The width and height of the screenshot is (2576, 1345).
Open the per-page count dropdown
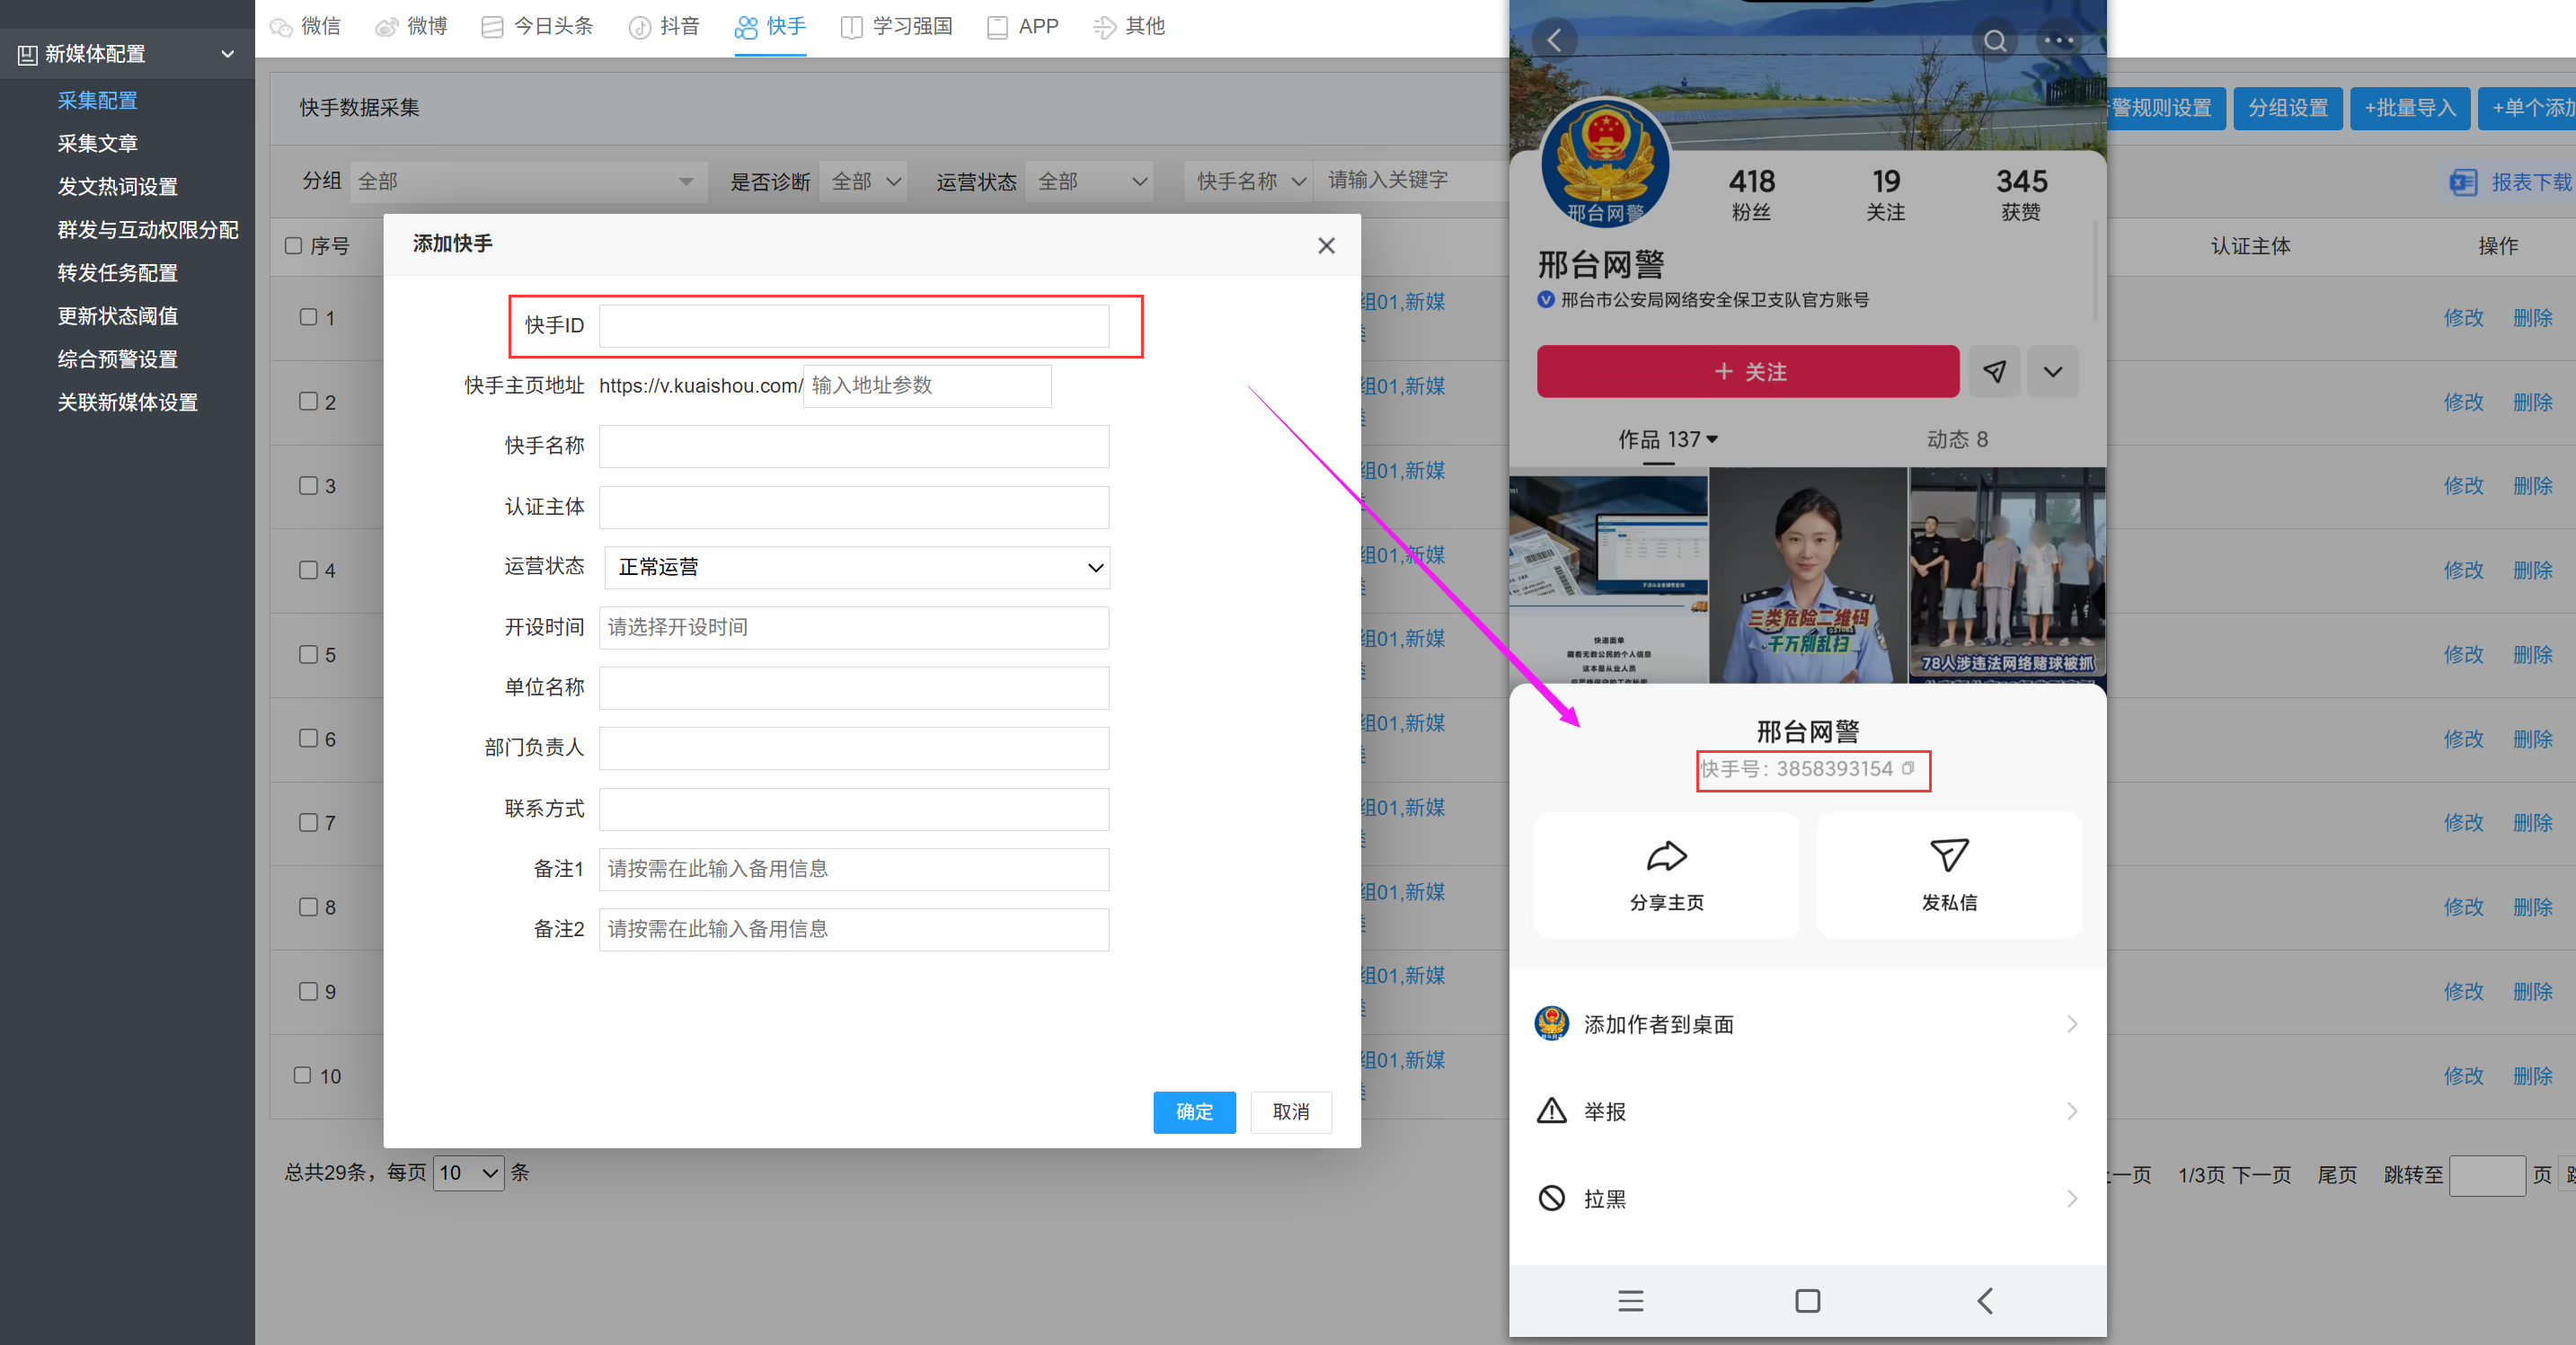coord(468,1172)
